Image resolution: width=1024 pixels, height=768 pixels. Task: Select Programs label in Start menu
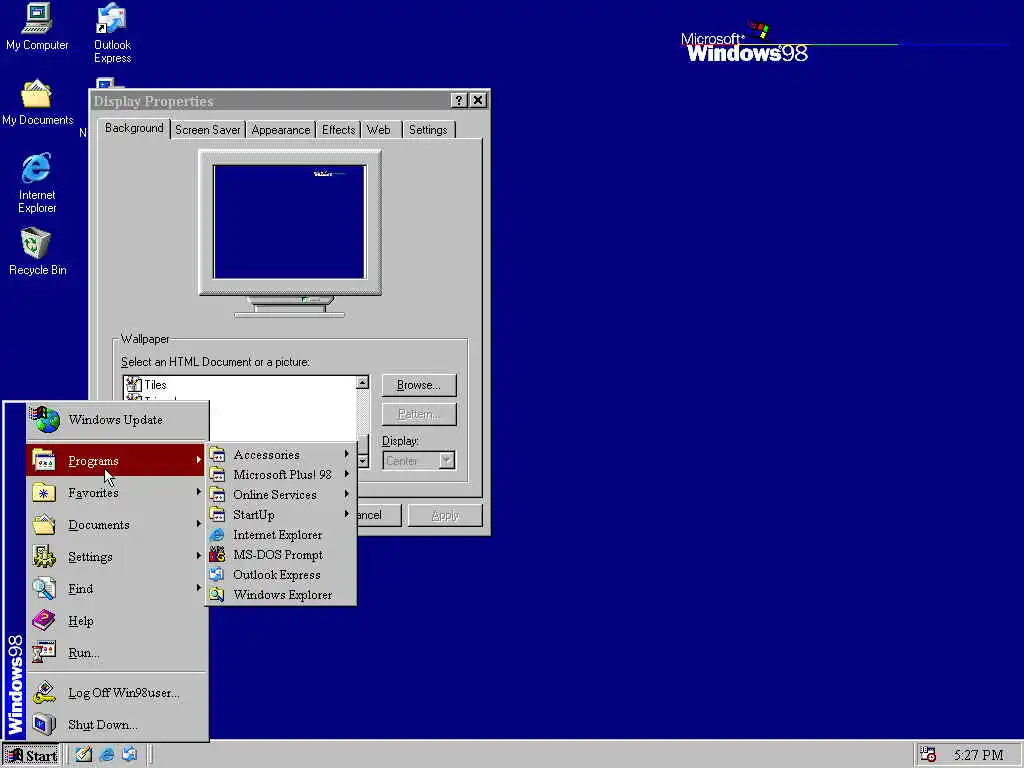pyautogui.click(x=93, y=461)
